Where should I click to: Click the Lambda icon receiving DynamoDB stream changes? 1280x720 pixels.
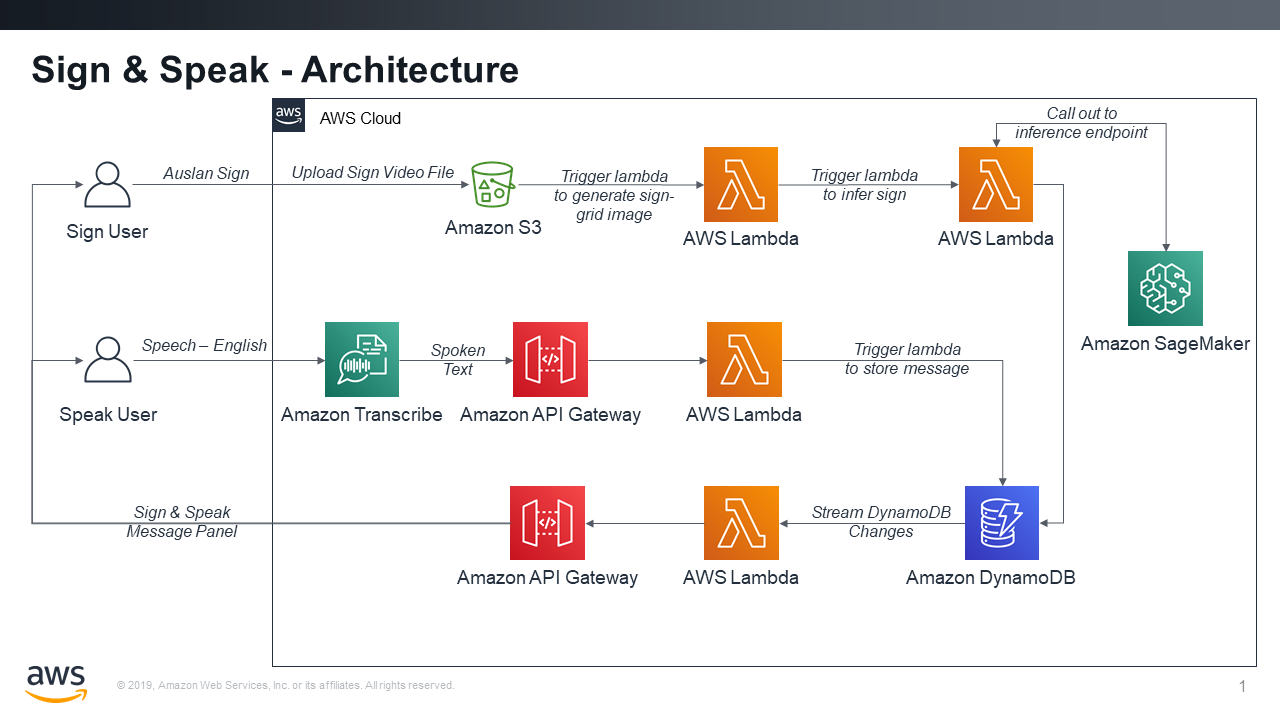[x=741, y=523]
